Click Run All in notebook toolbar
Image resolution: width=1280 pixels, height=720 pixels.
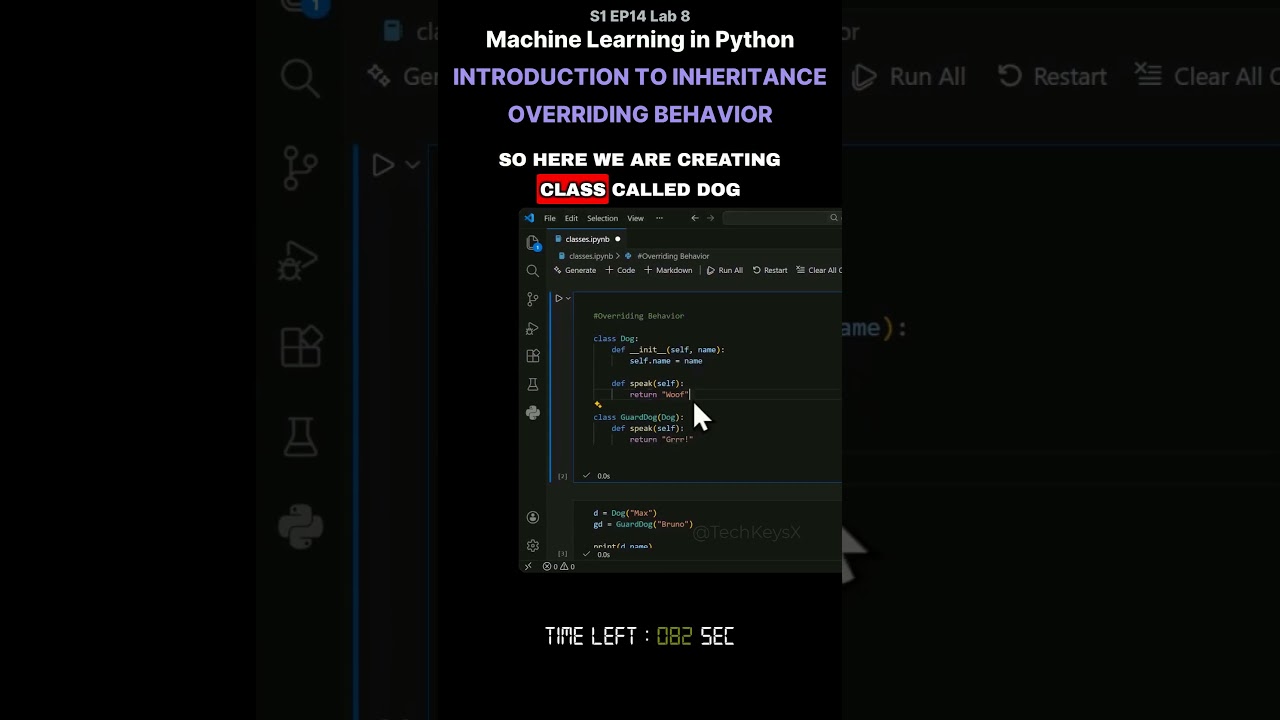click(x=725, y=270)
